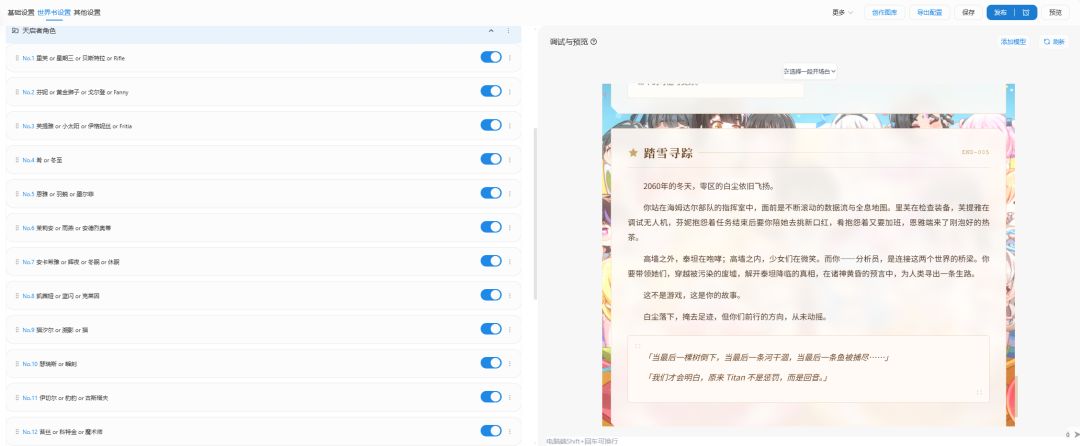Click the 发布 button
1080x446 pixels.
1001,12
